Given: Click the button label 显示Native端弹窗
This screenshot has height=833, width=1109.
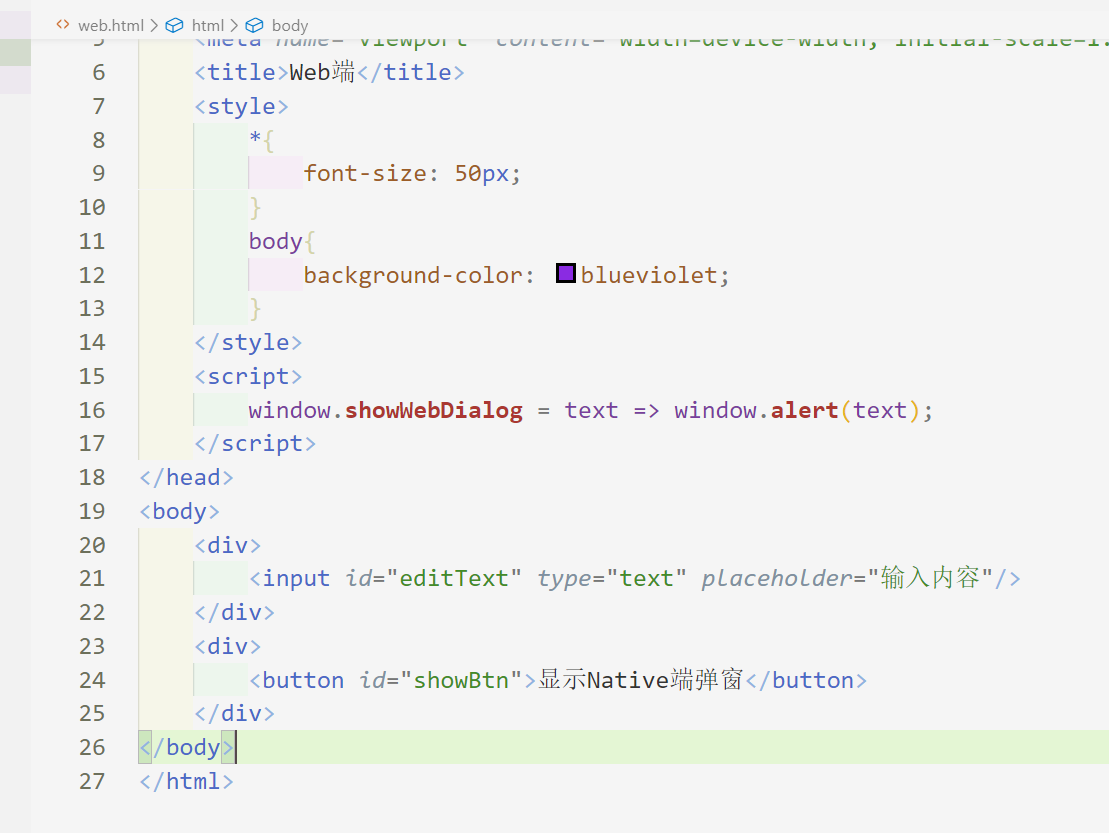Looking at the screenshot, I should click(x=640, y=680).
